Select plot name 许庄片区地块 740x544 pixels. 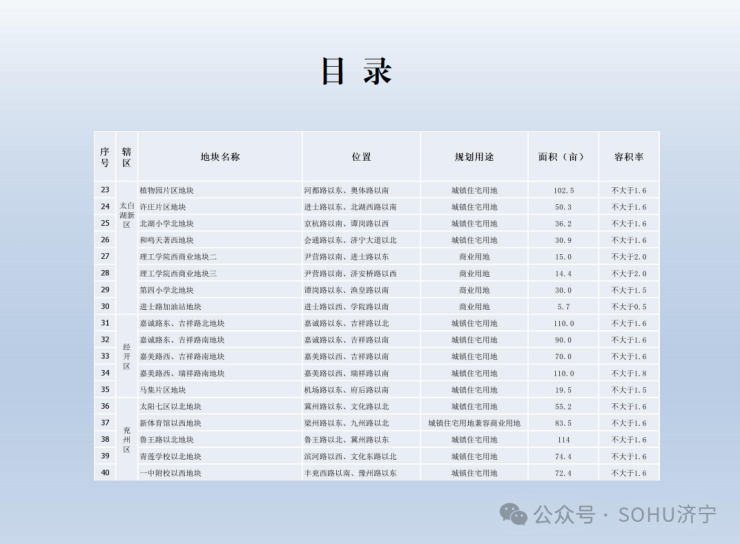tap(163, 207)
